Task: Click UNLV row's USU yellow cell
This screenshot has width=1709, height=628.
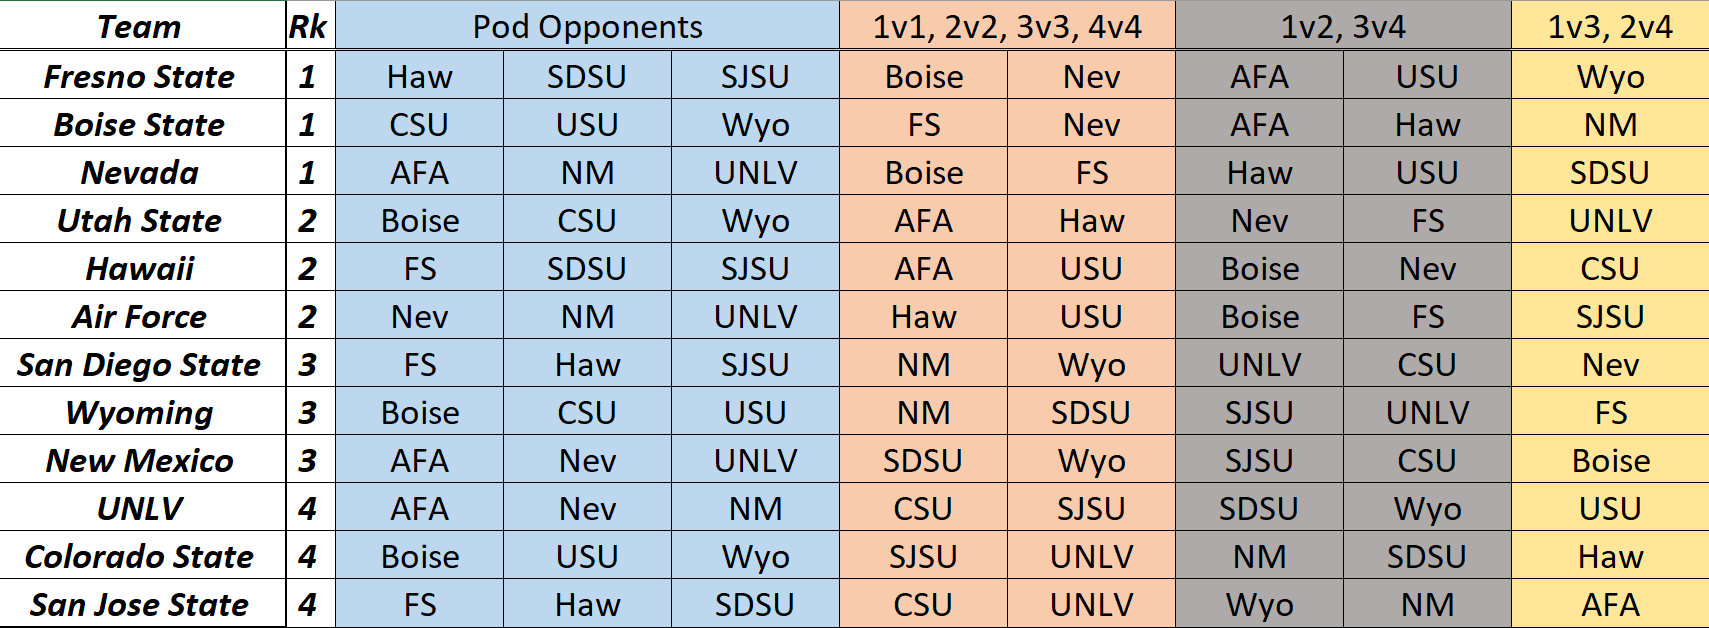Action: [1610, 507]
